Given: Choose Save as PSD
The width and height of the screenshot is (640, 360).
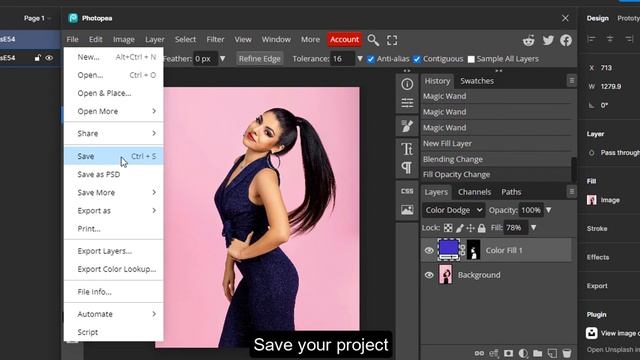Looking at the screenshot, I should tap(114, 174).
